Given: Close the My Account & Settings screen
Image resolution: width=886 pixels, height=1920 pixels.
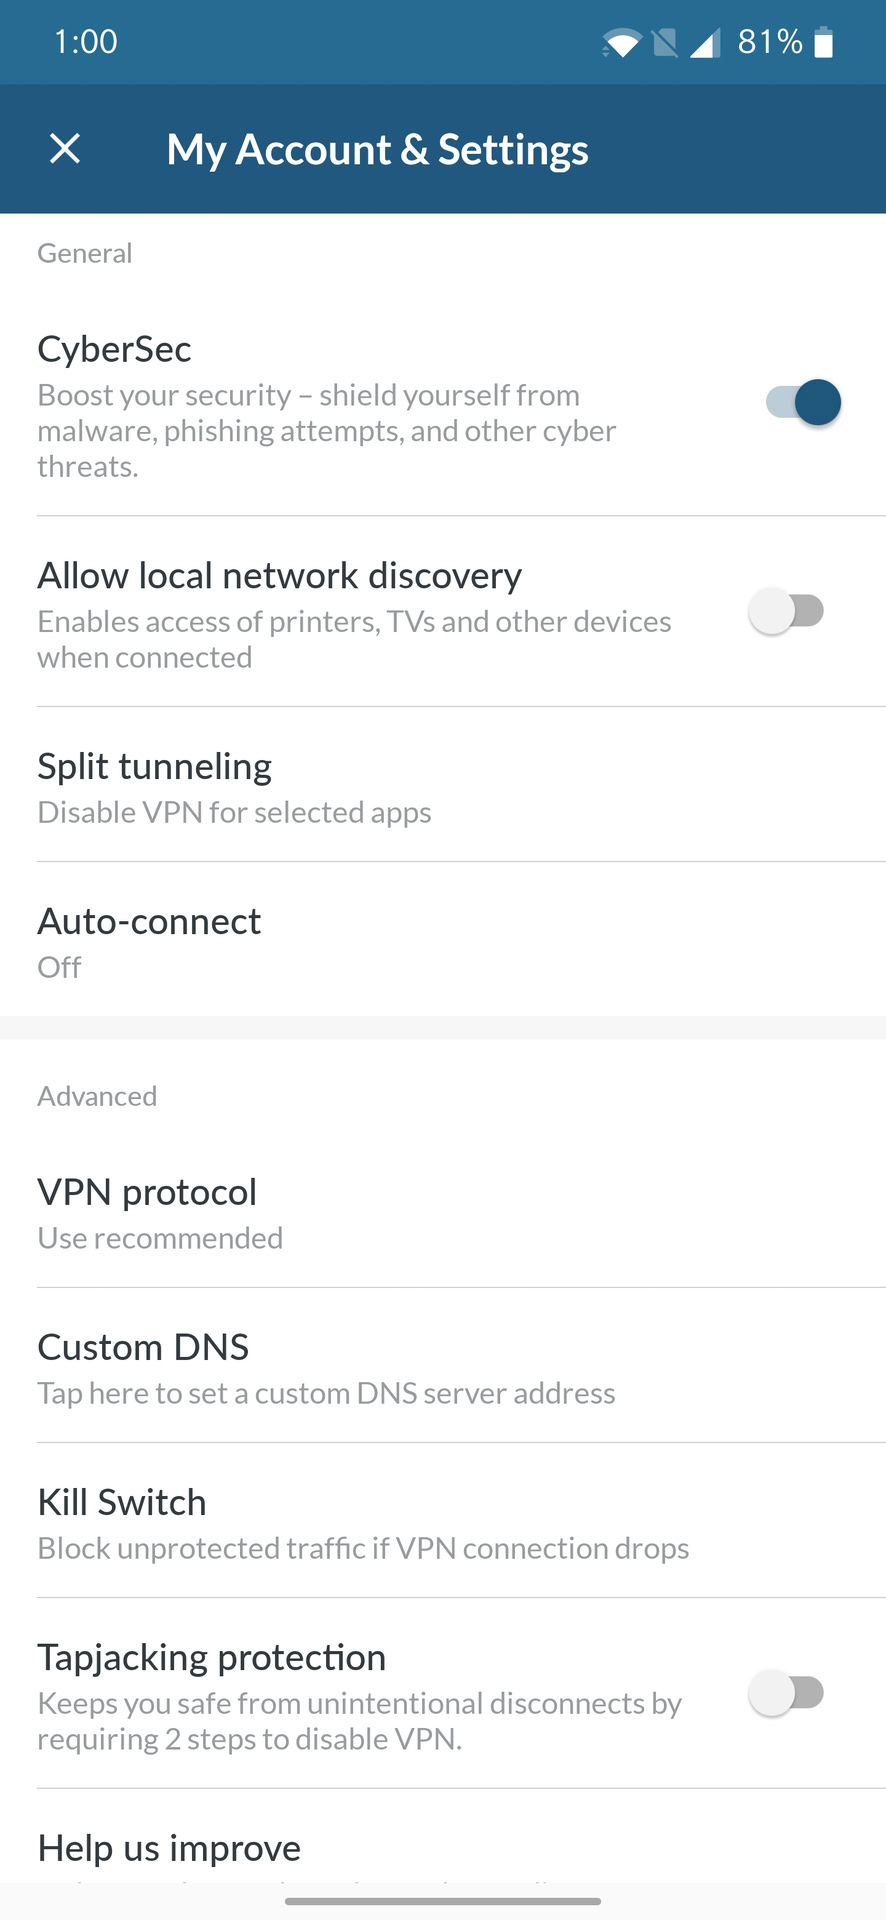Looking at the screenshot, I should tap(65, 149).
